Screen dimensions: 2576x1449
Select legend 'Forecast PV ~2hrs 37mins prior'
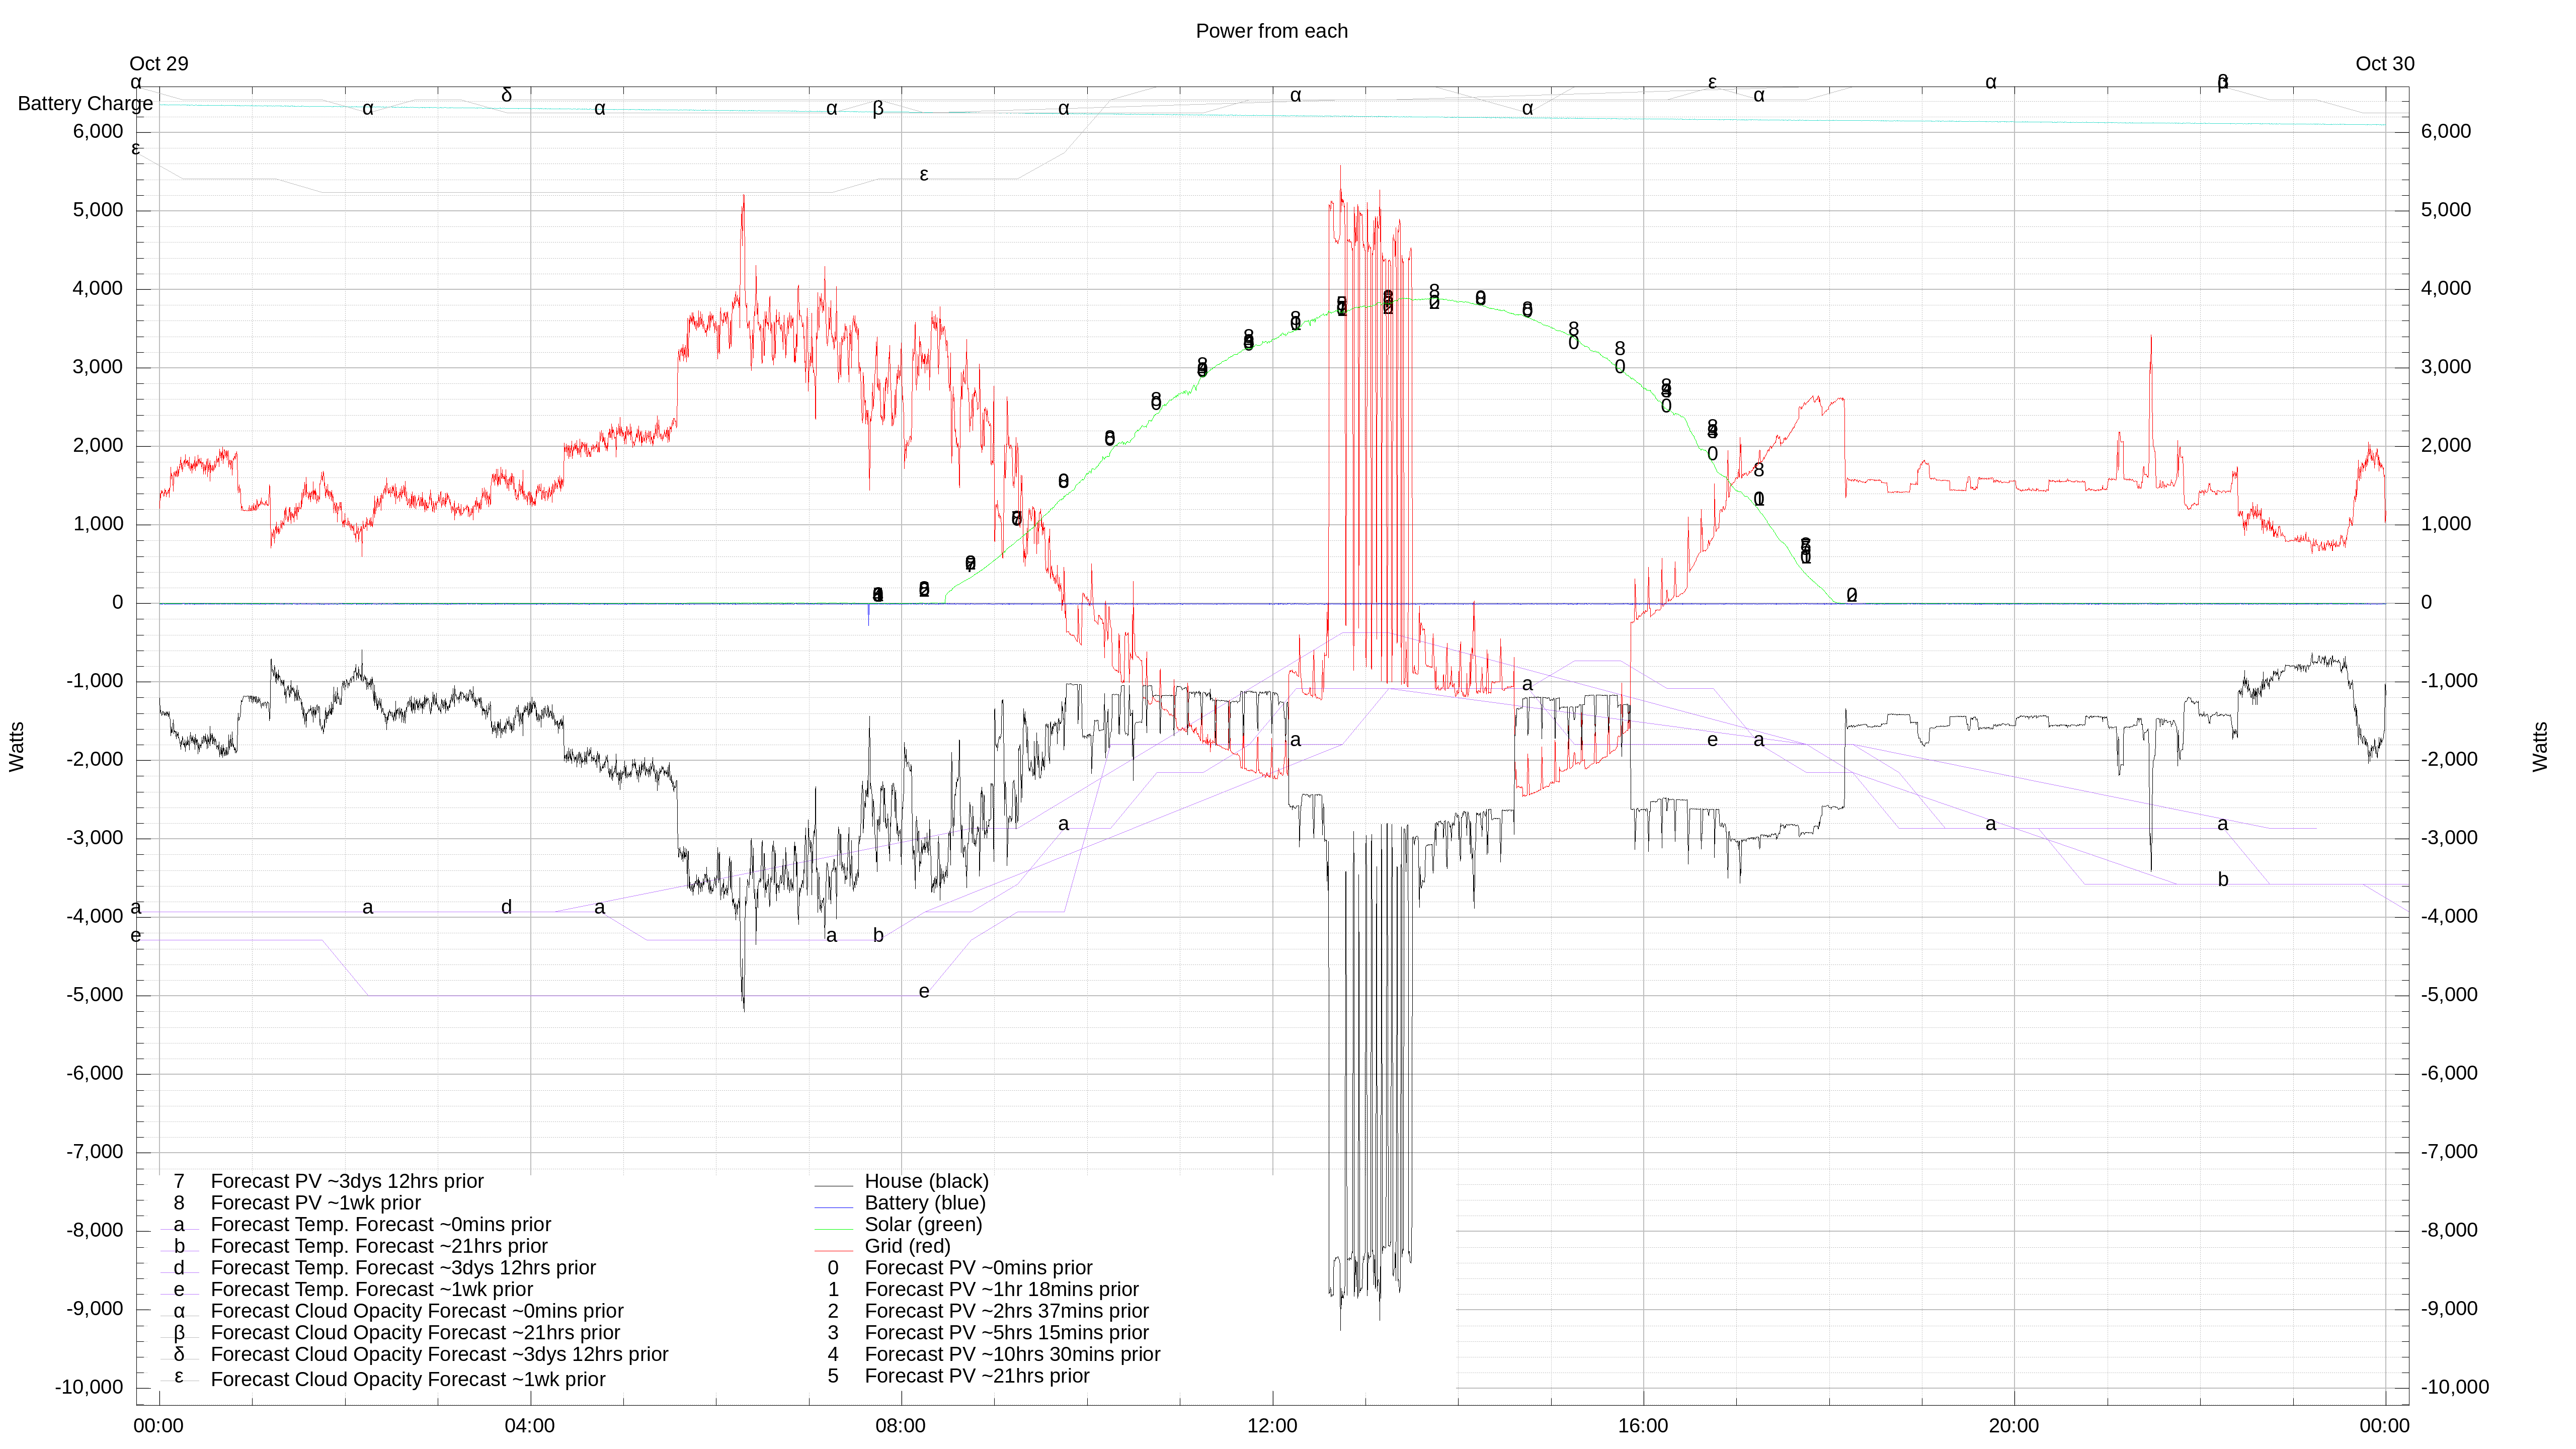(1006, 1311)
